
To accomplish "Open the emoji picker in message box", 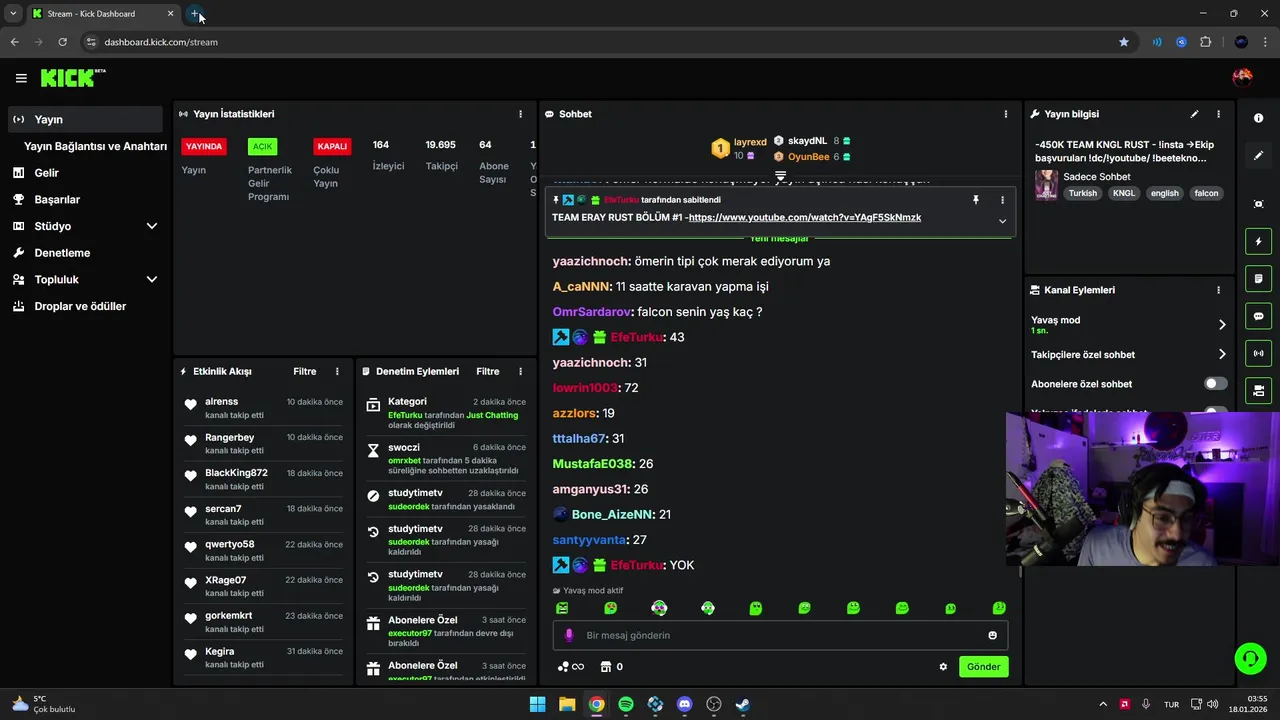I will [992, 635].
